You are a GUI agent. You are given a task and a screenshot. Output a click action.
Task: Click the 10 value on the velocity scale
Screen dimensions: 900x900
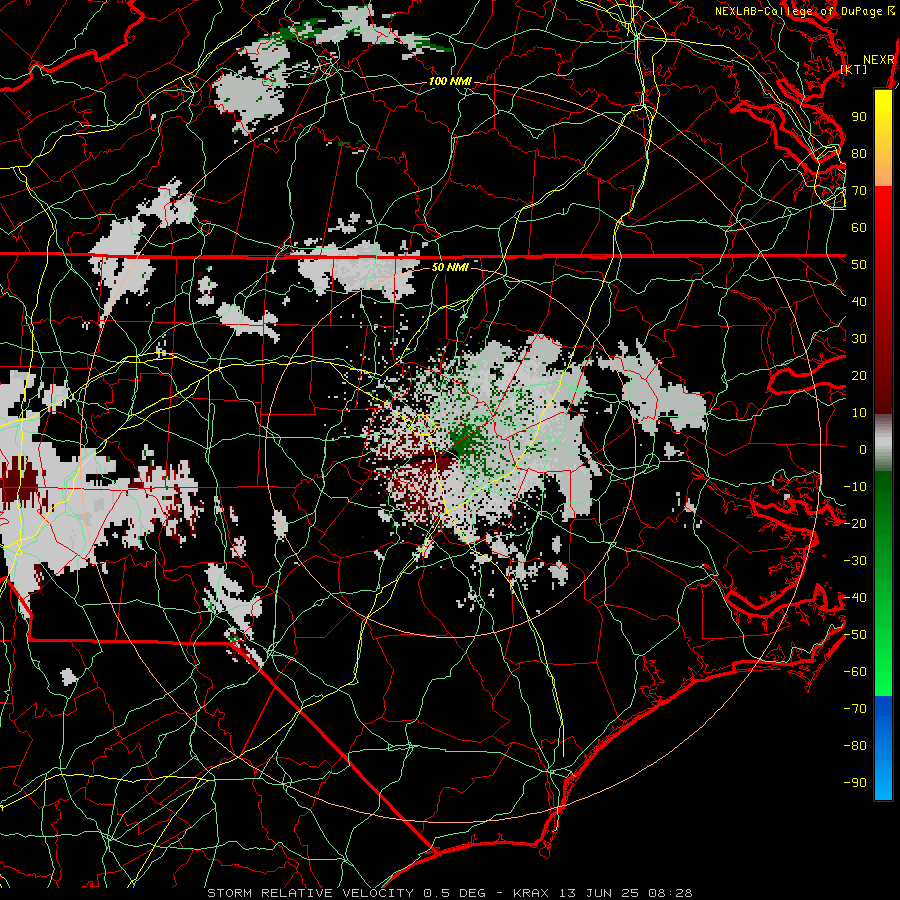[859, 413]
